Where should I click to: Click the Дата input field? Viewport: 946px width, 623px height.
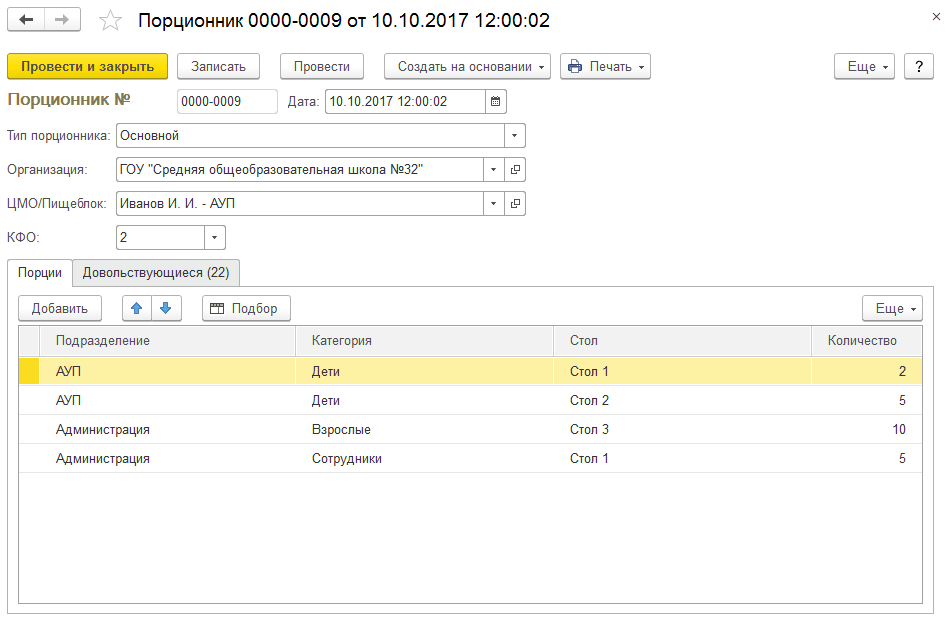pos(405,101)
